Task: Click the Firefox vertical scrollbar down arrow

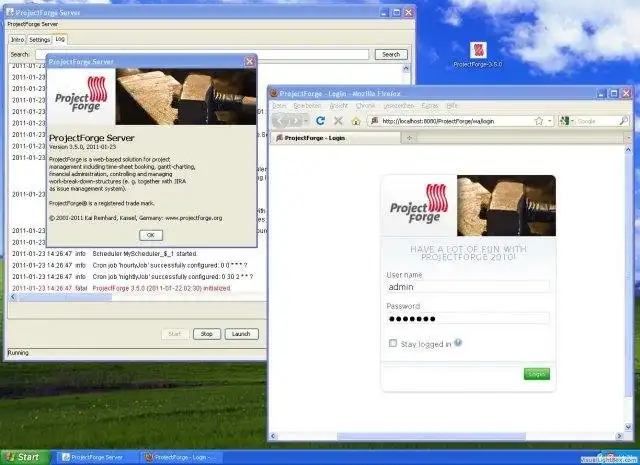Action: (x=628, y=427)
